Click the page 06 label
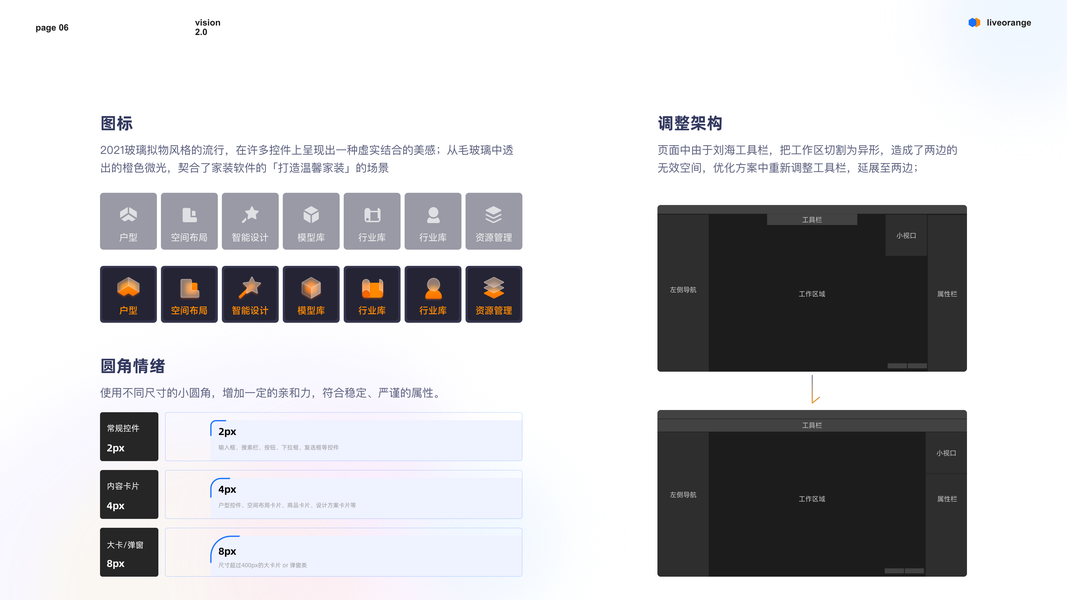The image size is (1067, 600). (52, 28)
